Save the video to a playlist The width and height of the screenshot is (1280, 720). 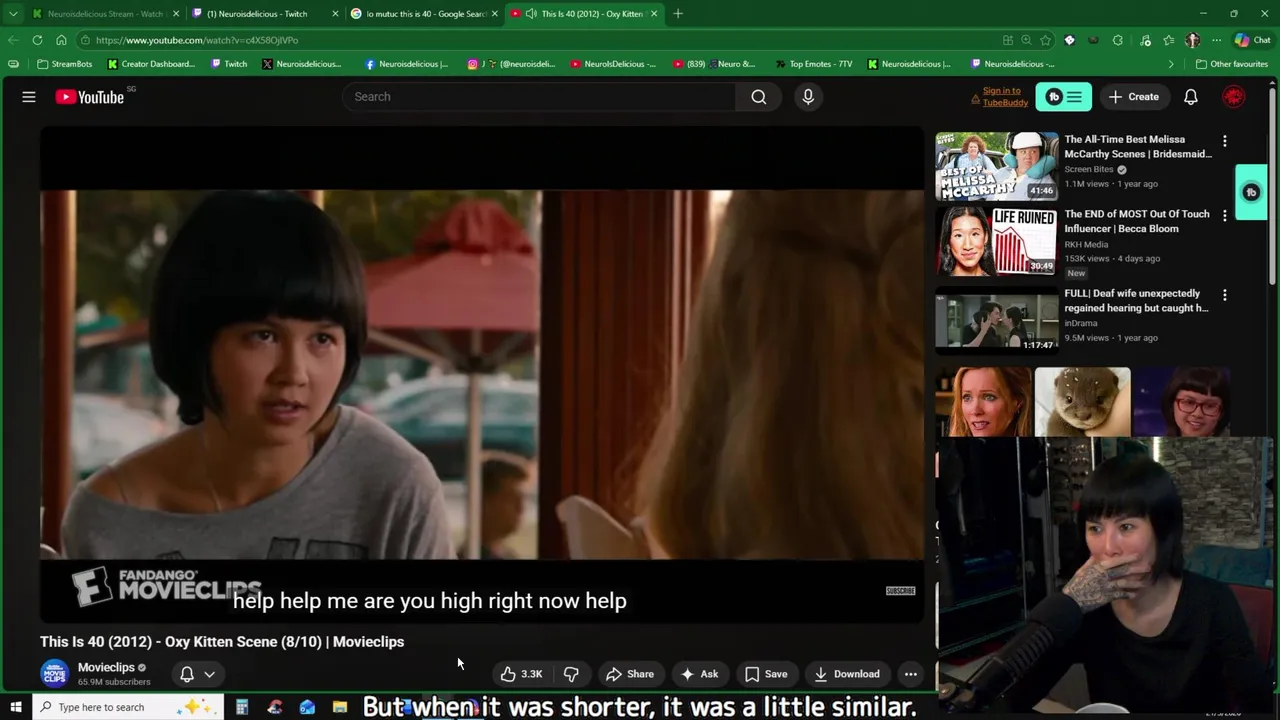[x=766, y=674]
